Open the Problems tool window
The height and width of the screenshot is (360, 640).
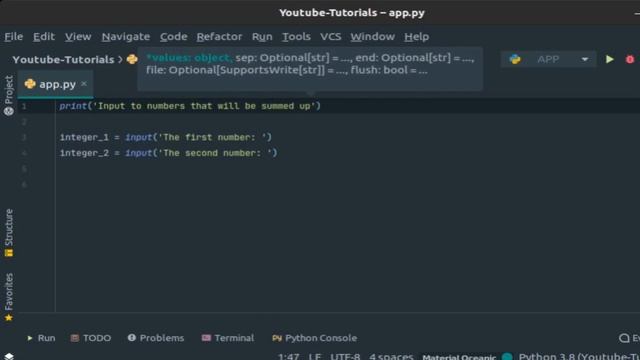click(x=156, y=338)
